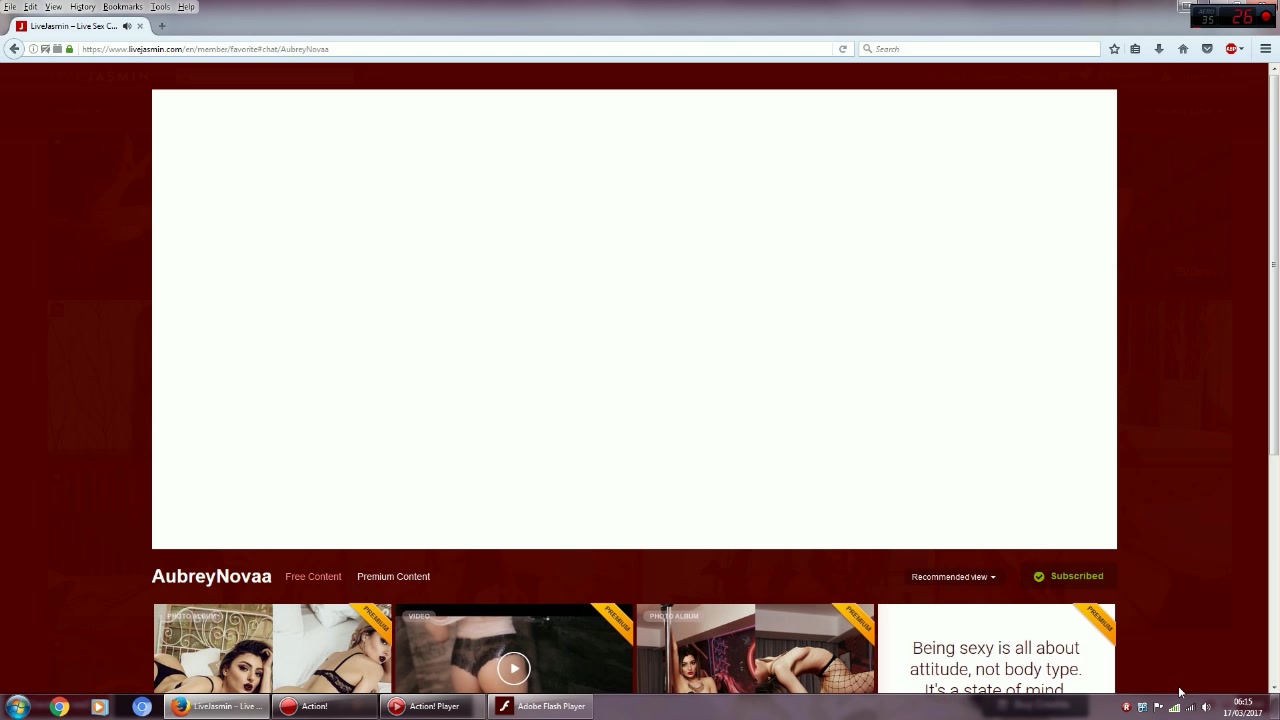Open the Bookmarks menu
Screen dimensions: 1280x720
(122, 7)
